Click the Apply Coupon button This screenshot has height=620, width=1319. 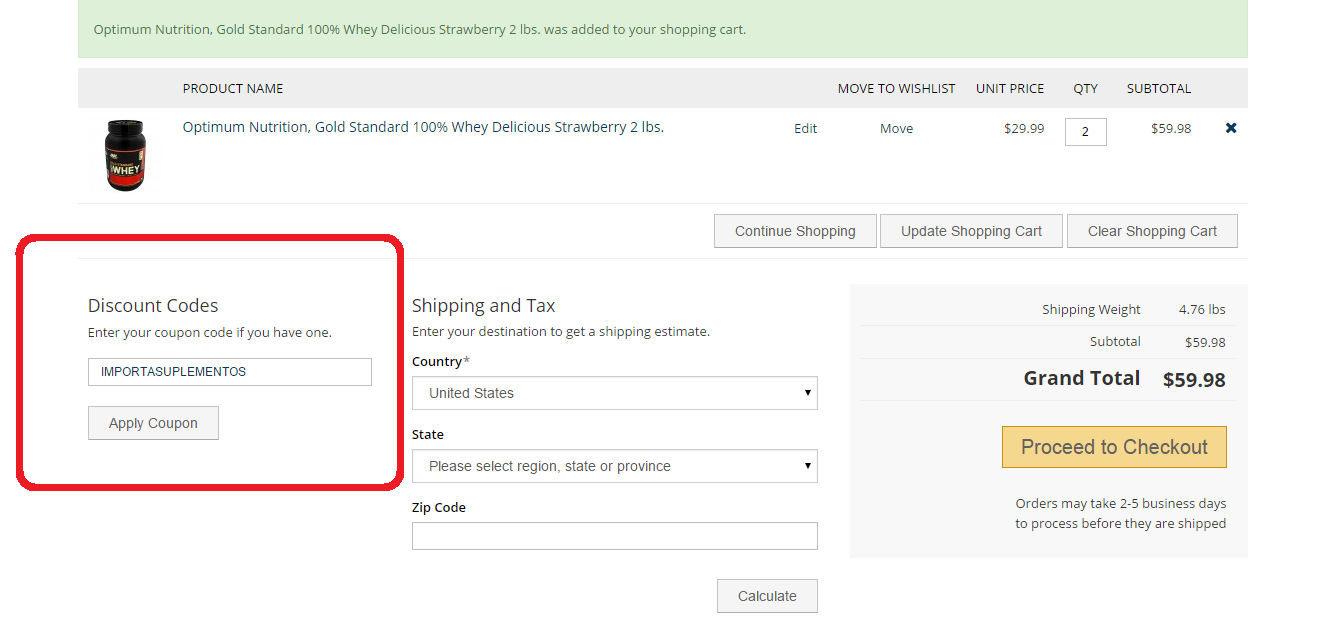(153, 423)
